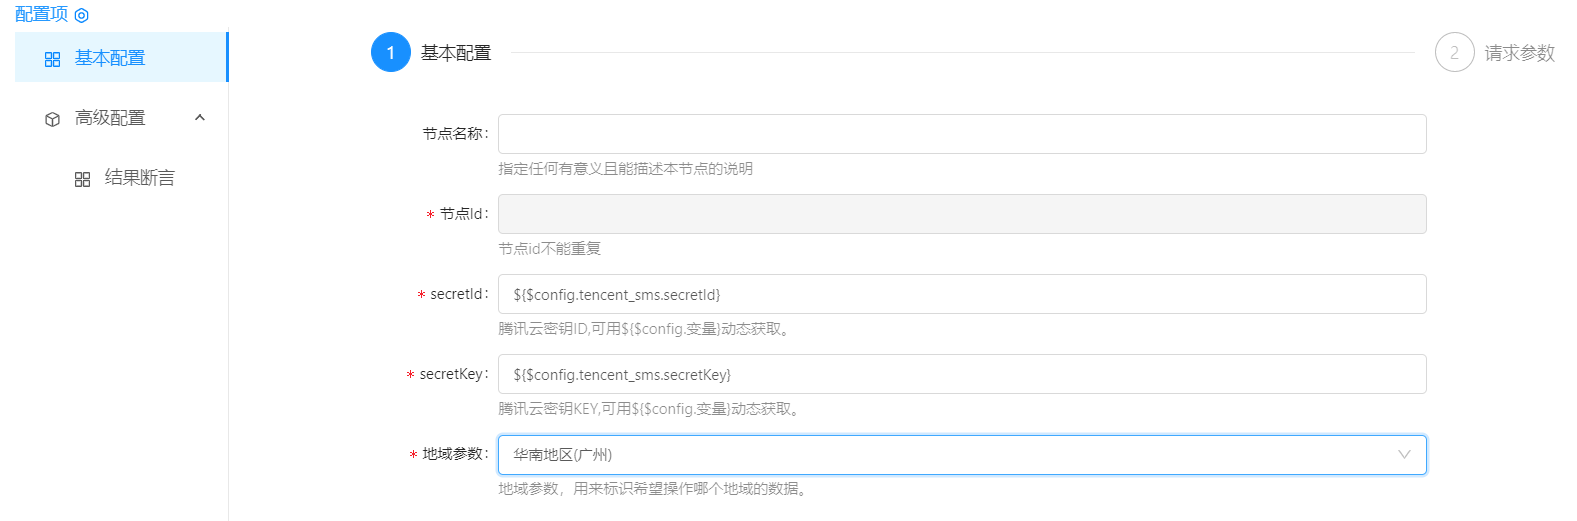1577x521 pixels.
Task: Click the 地域参数 dropdown arrow
Action: [x=1404, y=455]
